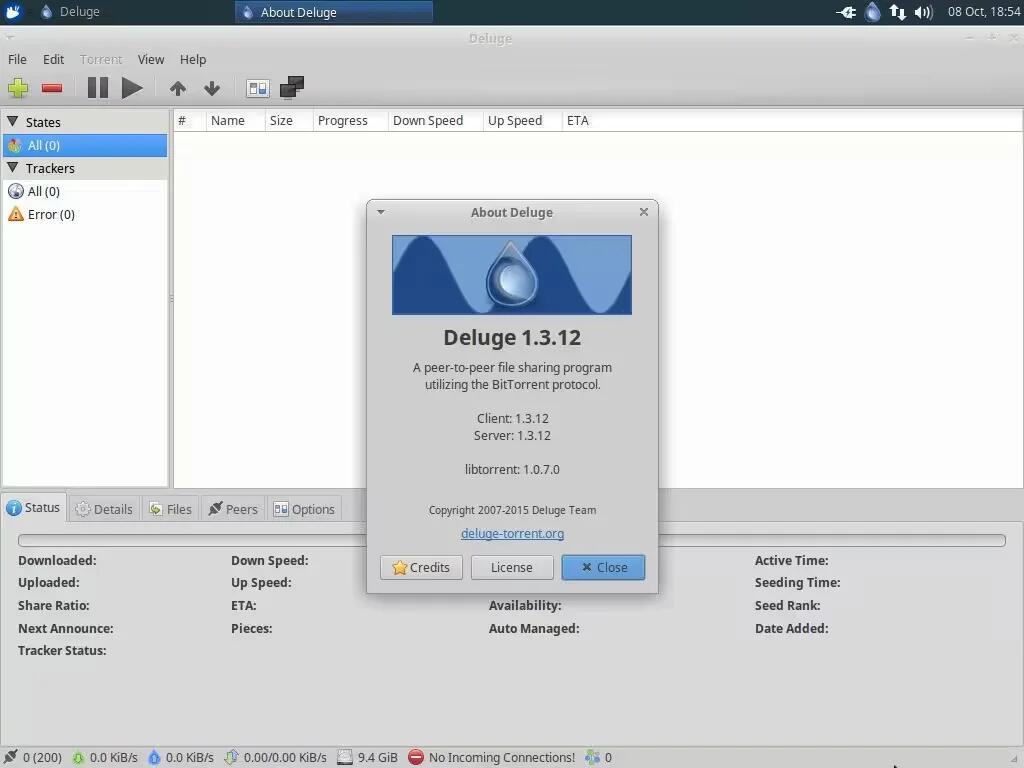This screenshot has height=768, width=1024.
Task: Click the Credits button in About dialog
Action: coord(421,568)
